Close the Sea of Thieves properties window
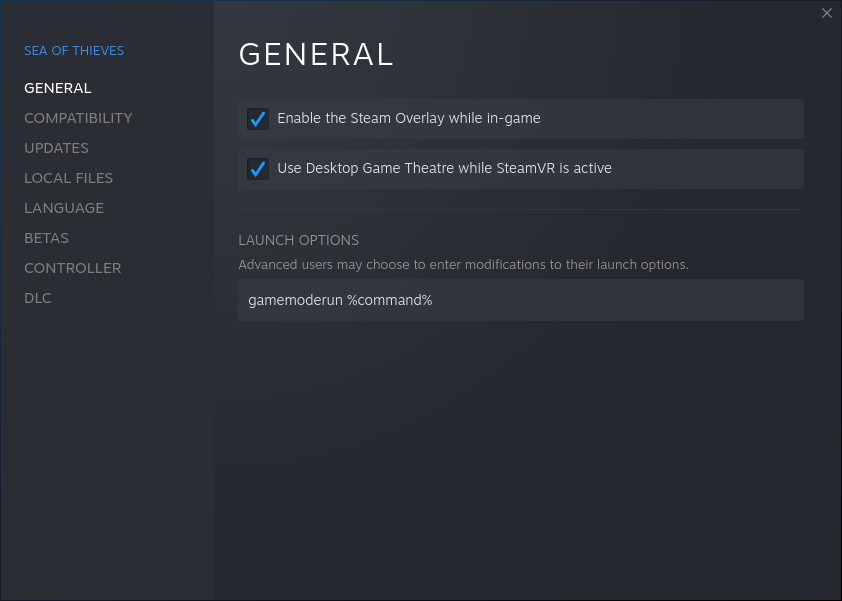 pyautogui.click(x=826, y=13)
